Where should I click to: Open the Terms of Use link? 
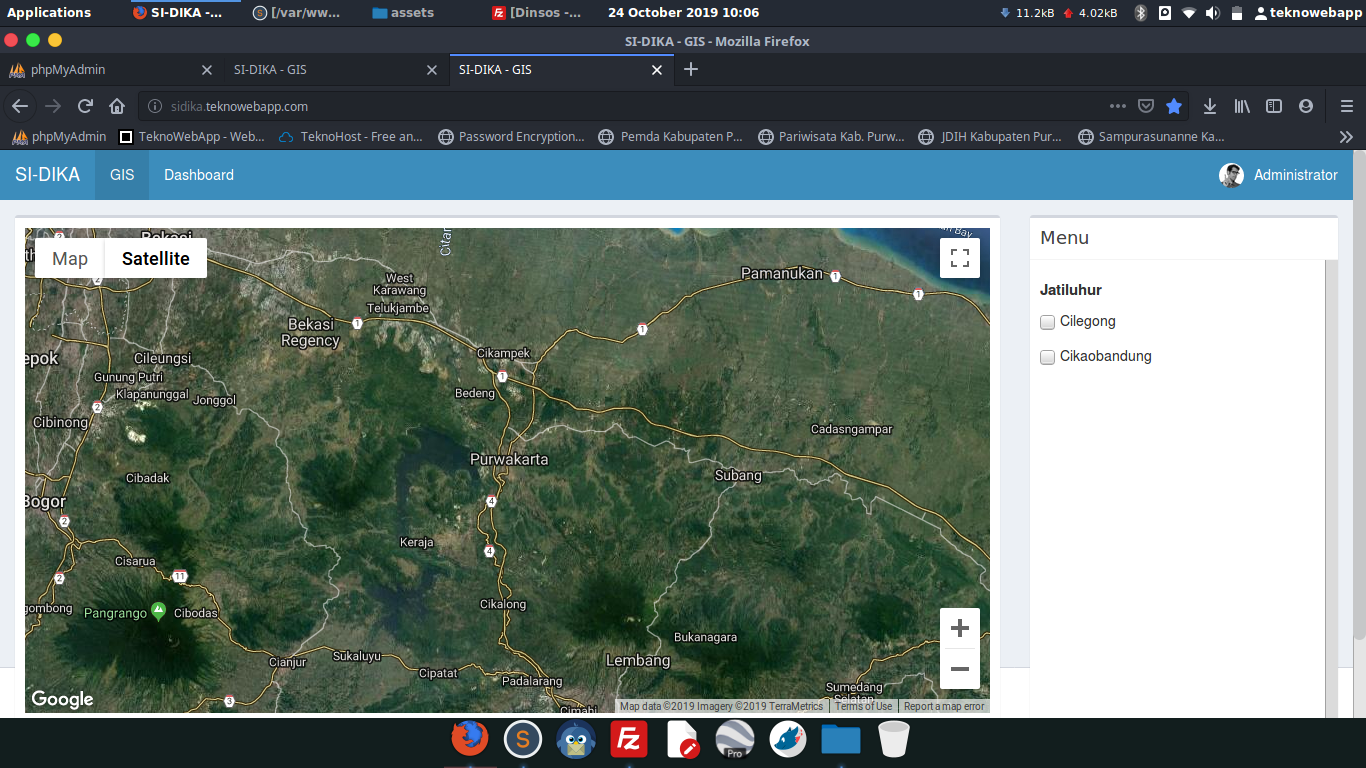point(864,706)
